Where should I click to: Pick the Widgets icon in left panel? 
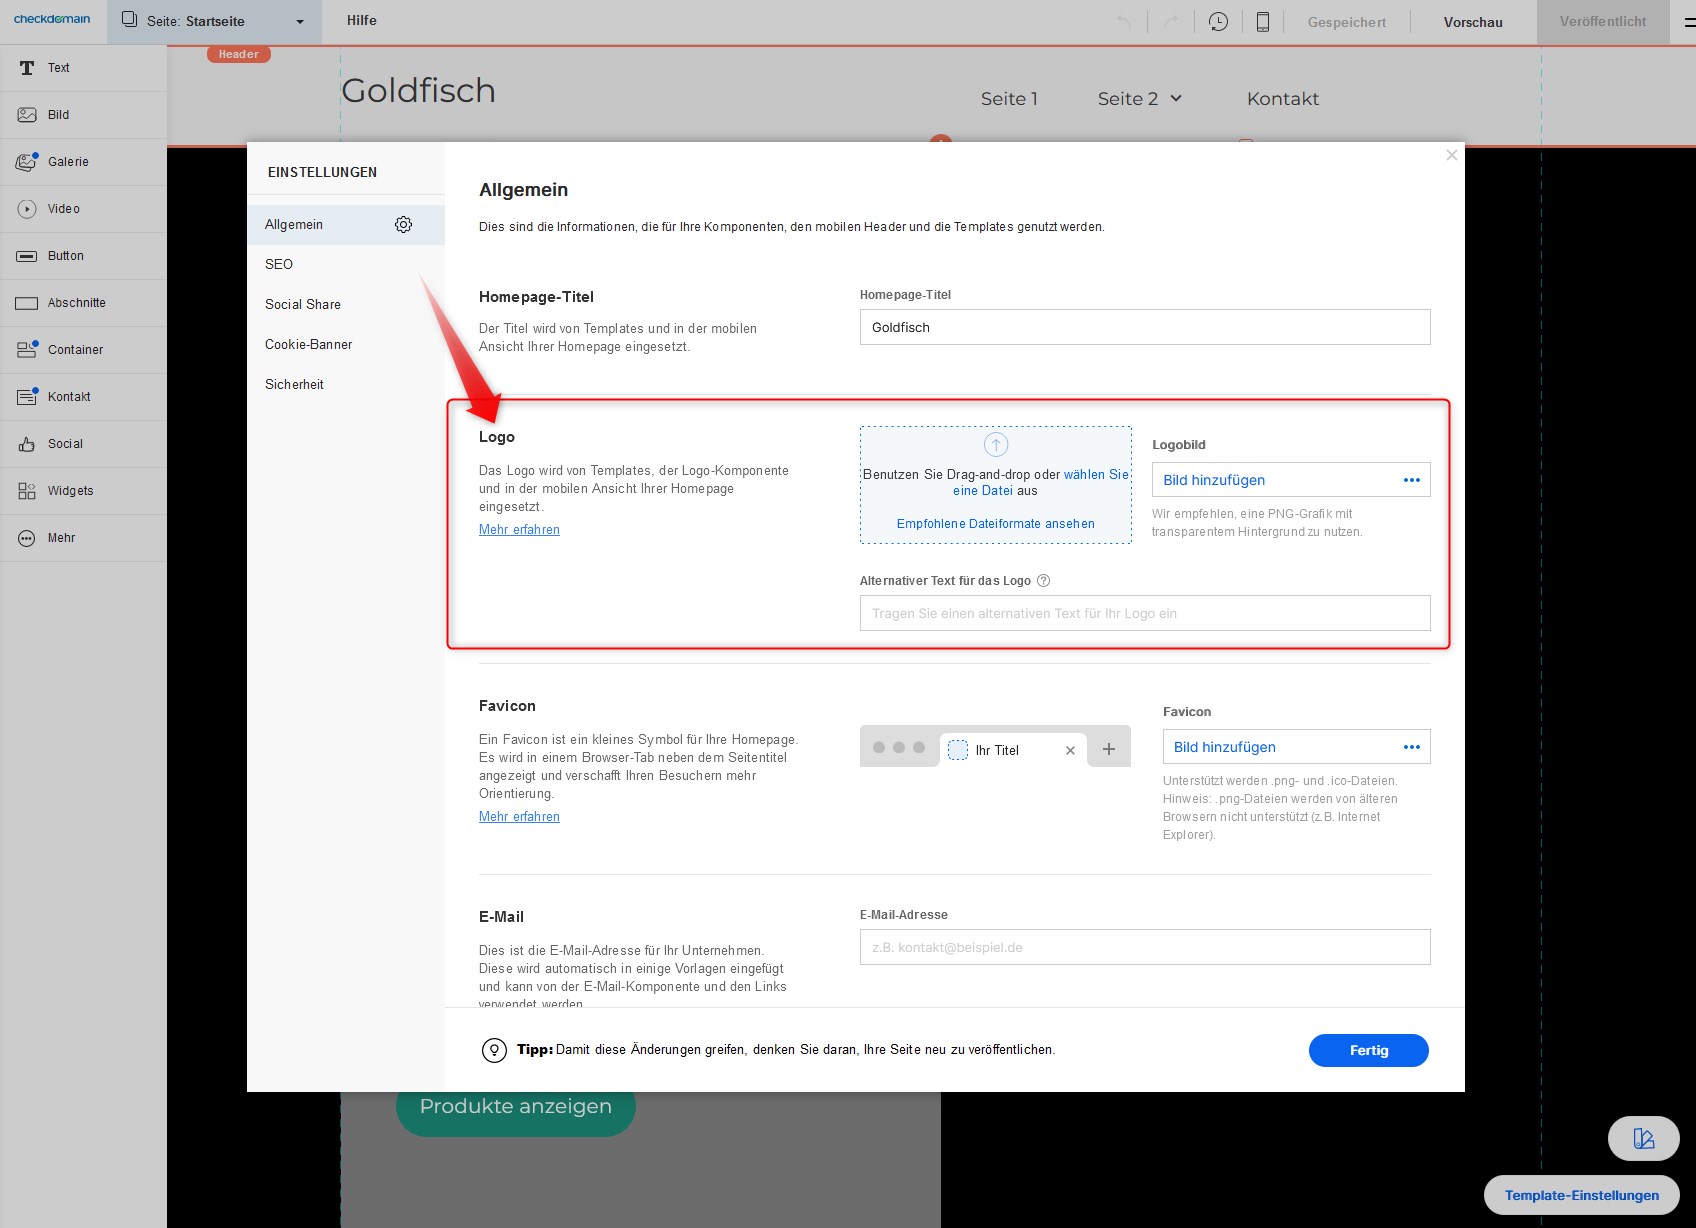pyautogui.click(x=27, y=491)
